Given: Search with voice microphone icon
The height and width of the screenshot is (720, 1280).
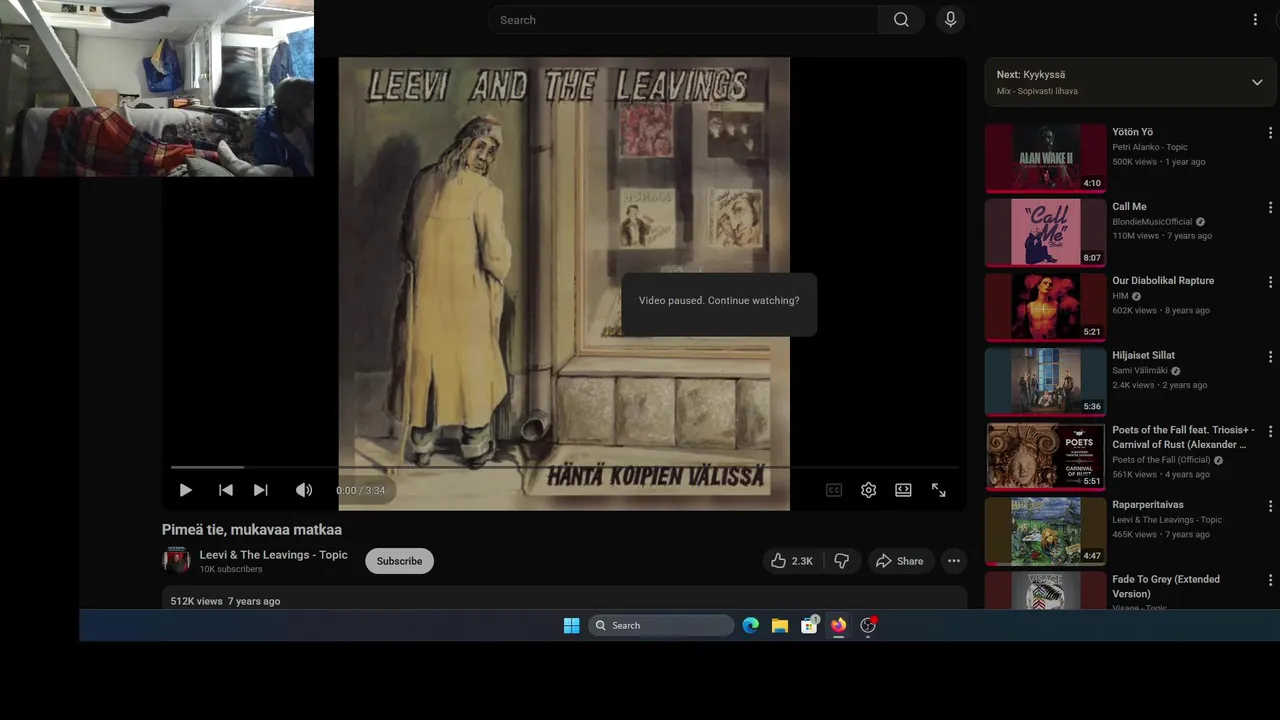Looking at the screenshot, I should (950, 20).
